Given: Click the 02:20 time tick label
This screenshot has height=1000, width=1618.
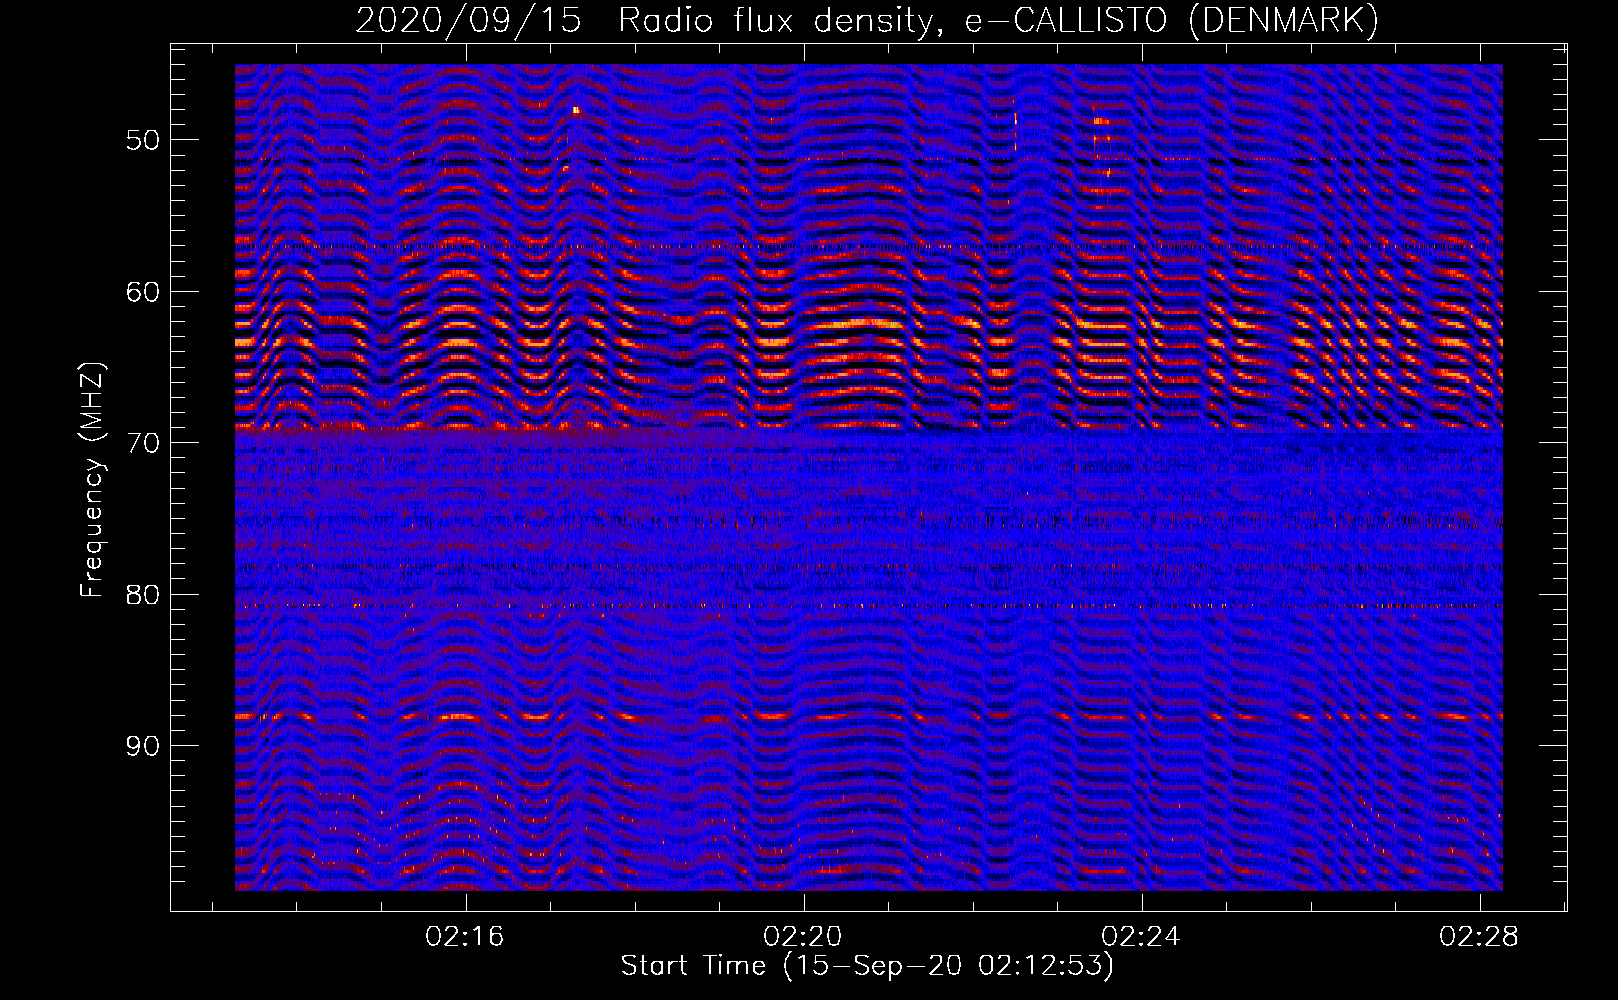Looking at the screenshot, I should click(x=803, y=937).
